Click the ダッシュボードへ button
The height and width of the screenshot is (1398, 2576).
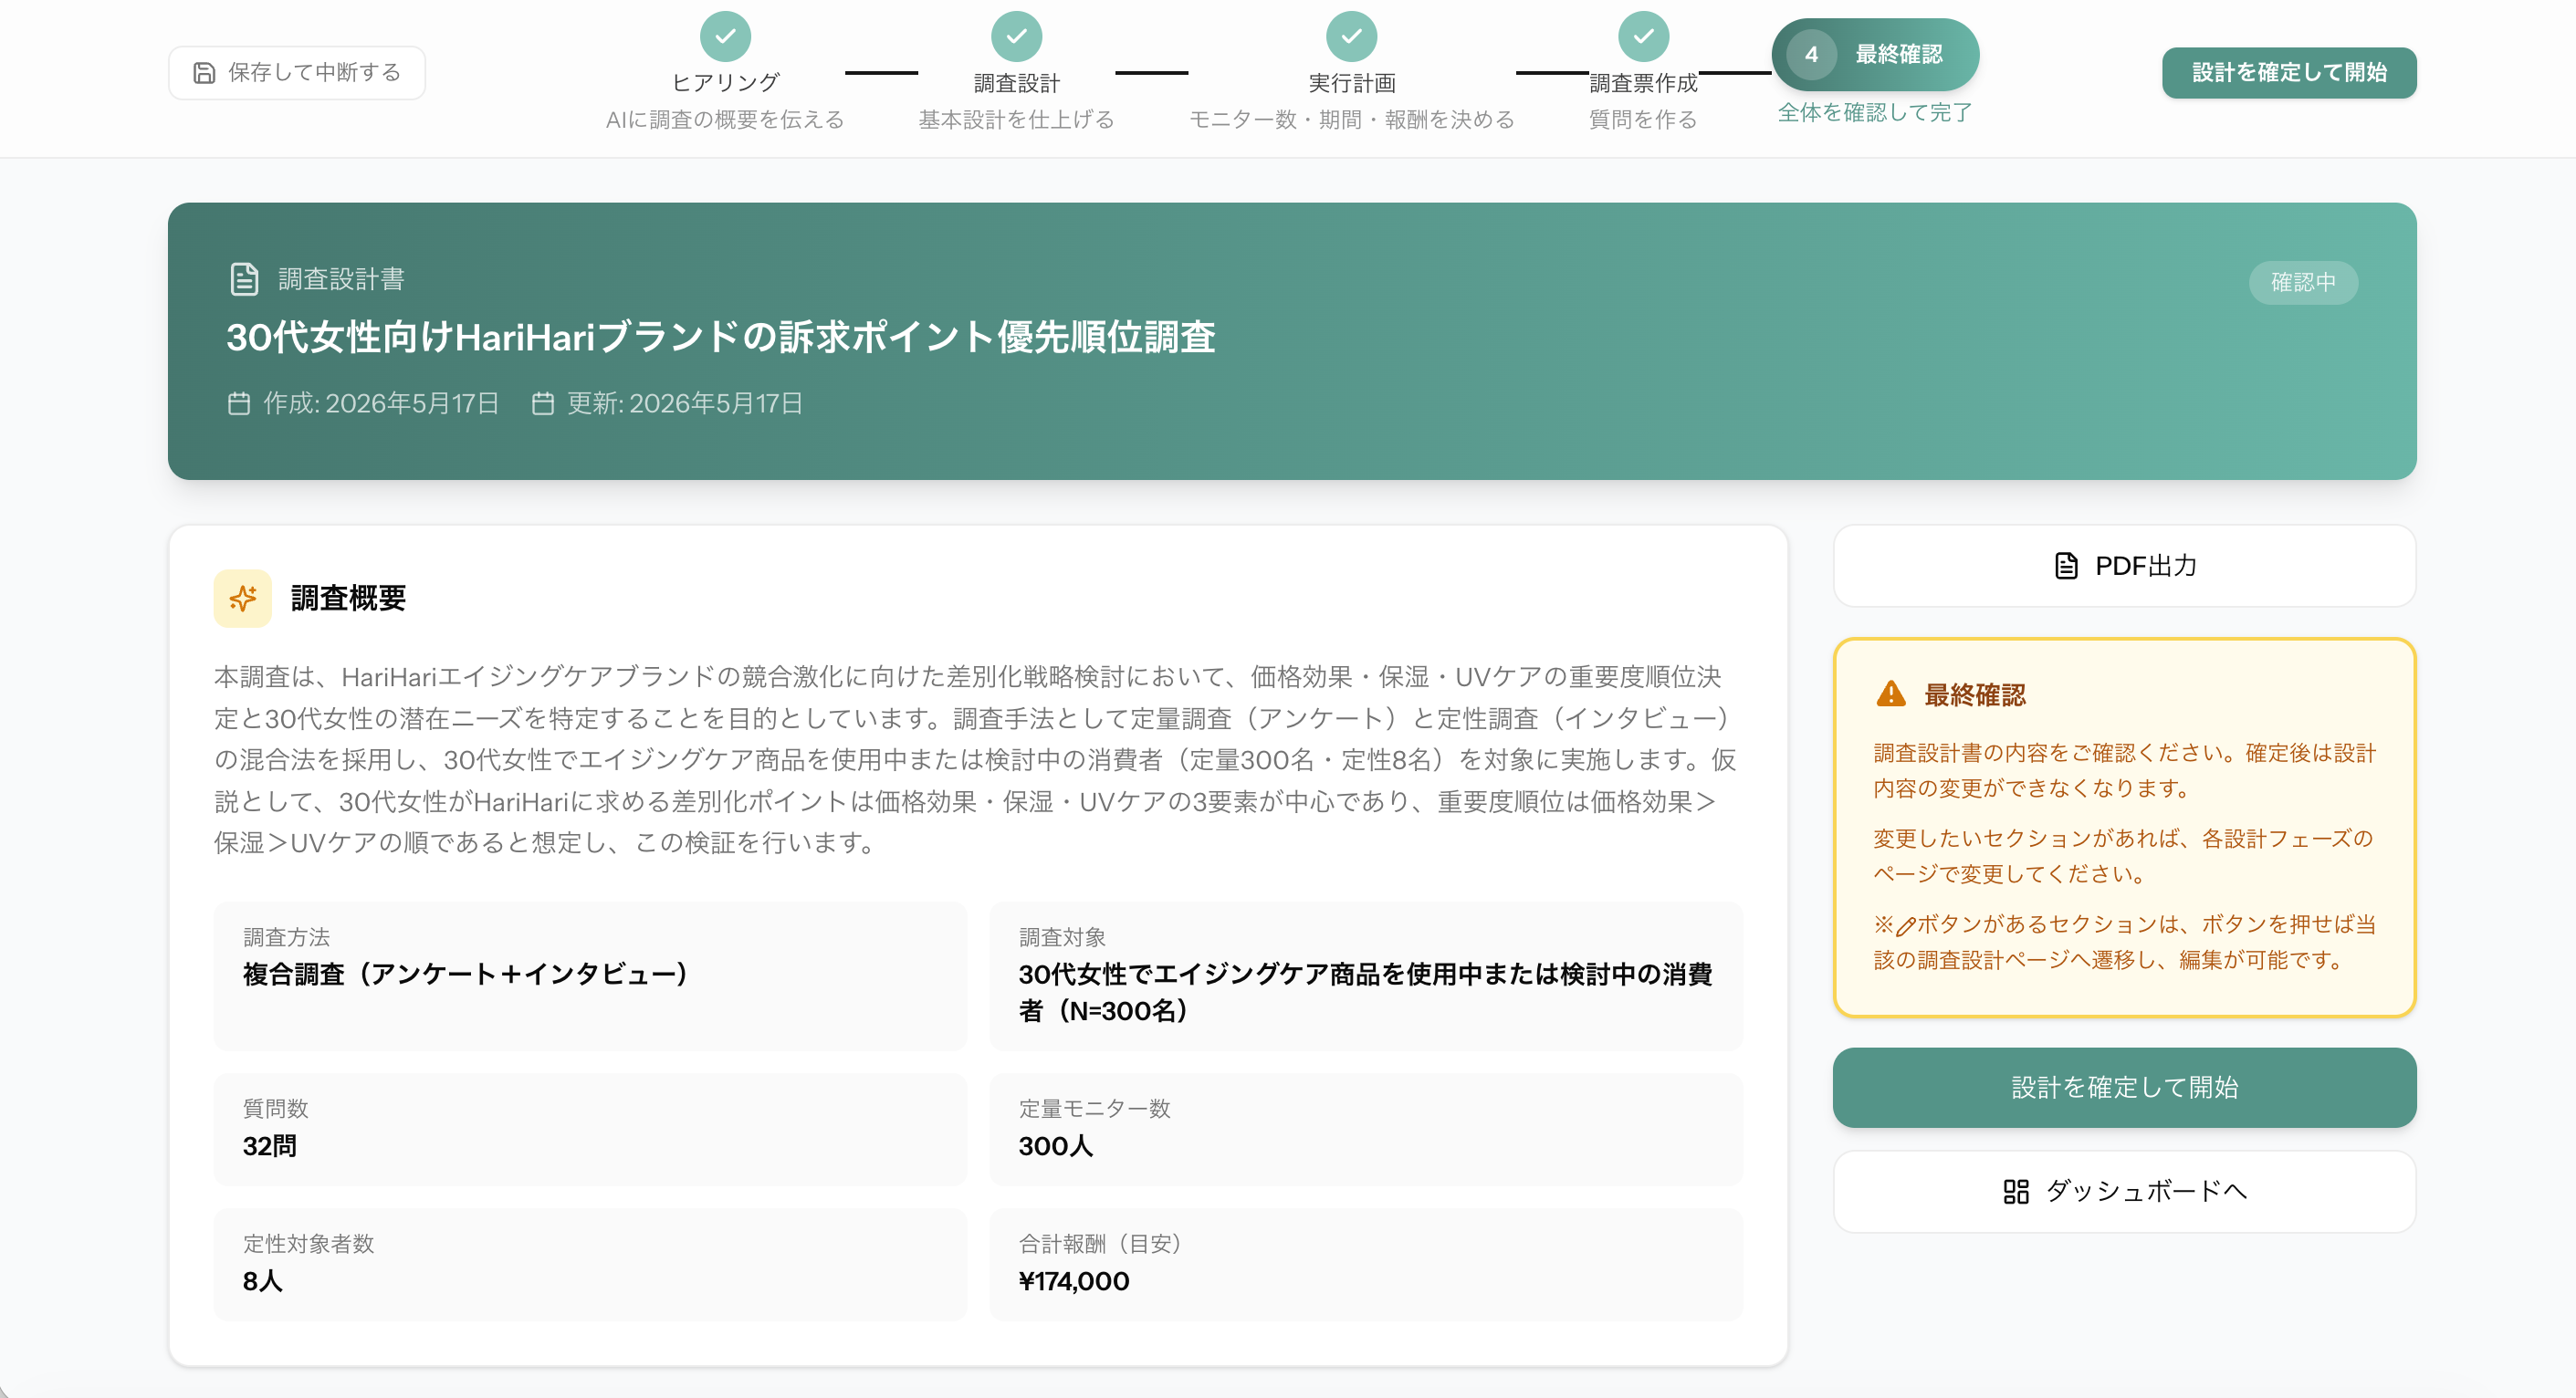point(2124,1191)
